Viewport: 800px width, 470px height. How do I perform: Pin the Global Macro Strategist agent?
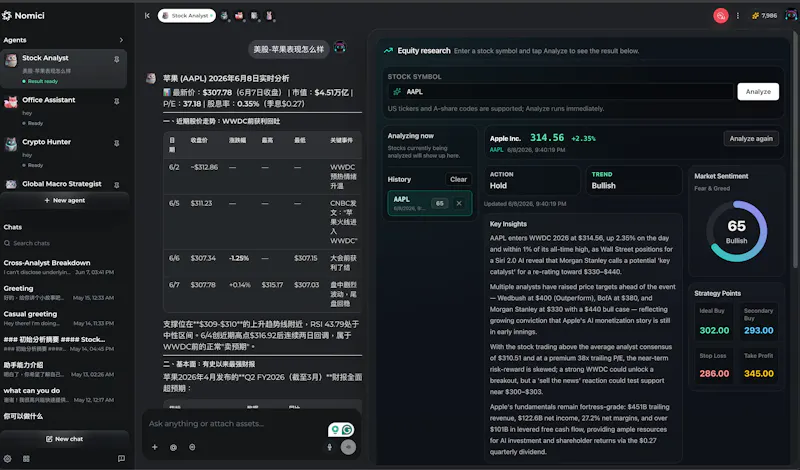(116, 185)
